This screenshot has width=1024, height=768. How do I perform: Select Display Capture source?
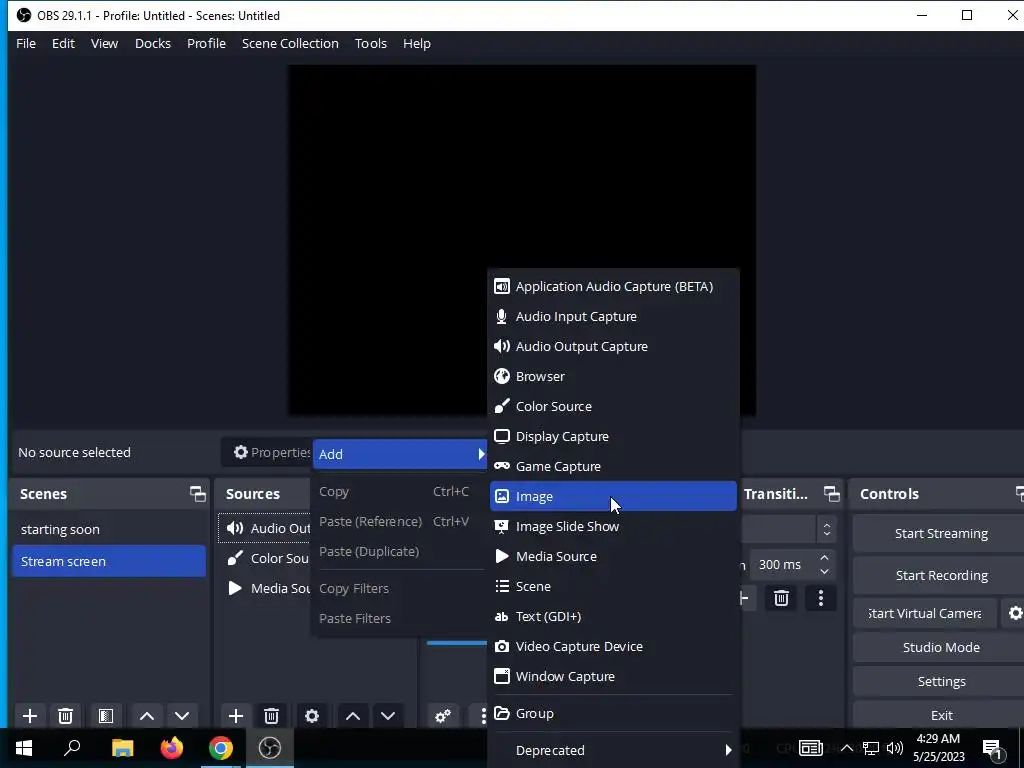point(613,436)
